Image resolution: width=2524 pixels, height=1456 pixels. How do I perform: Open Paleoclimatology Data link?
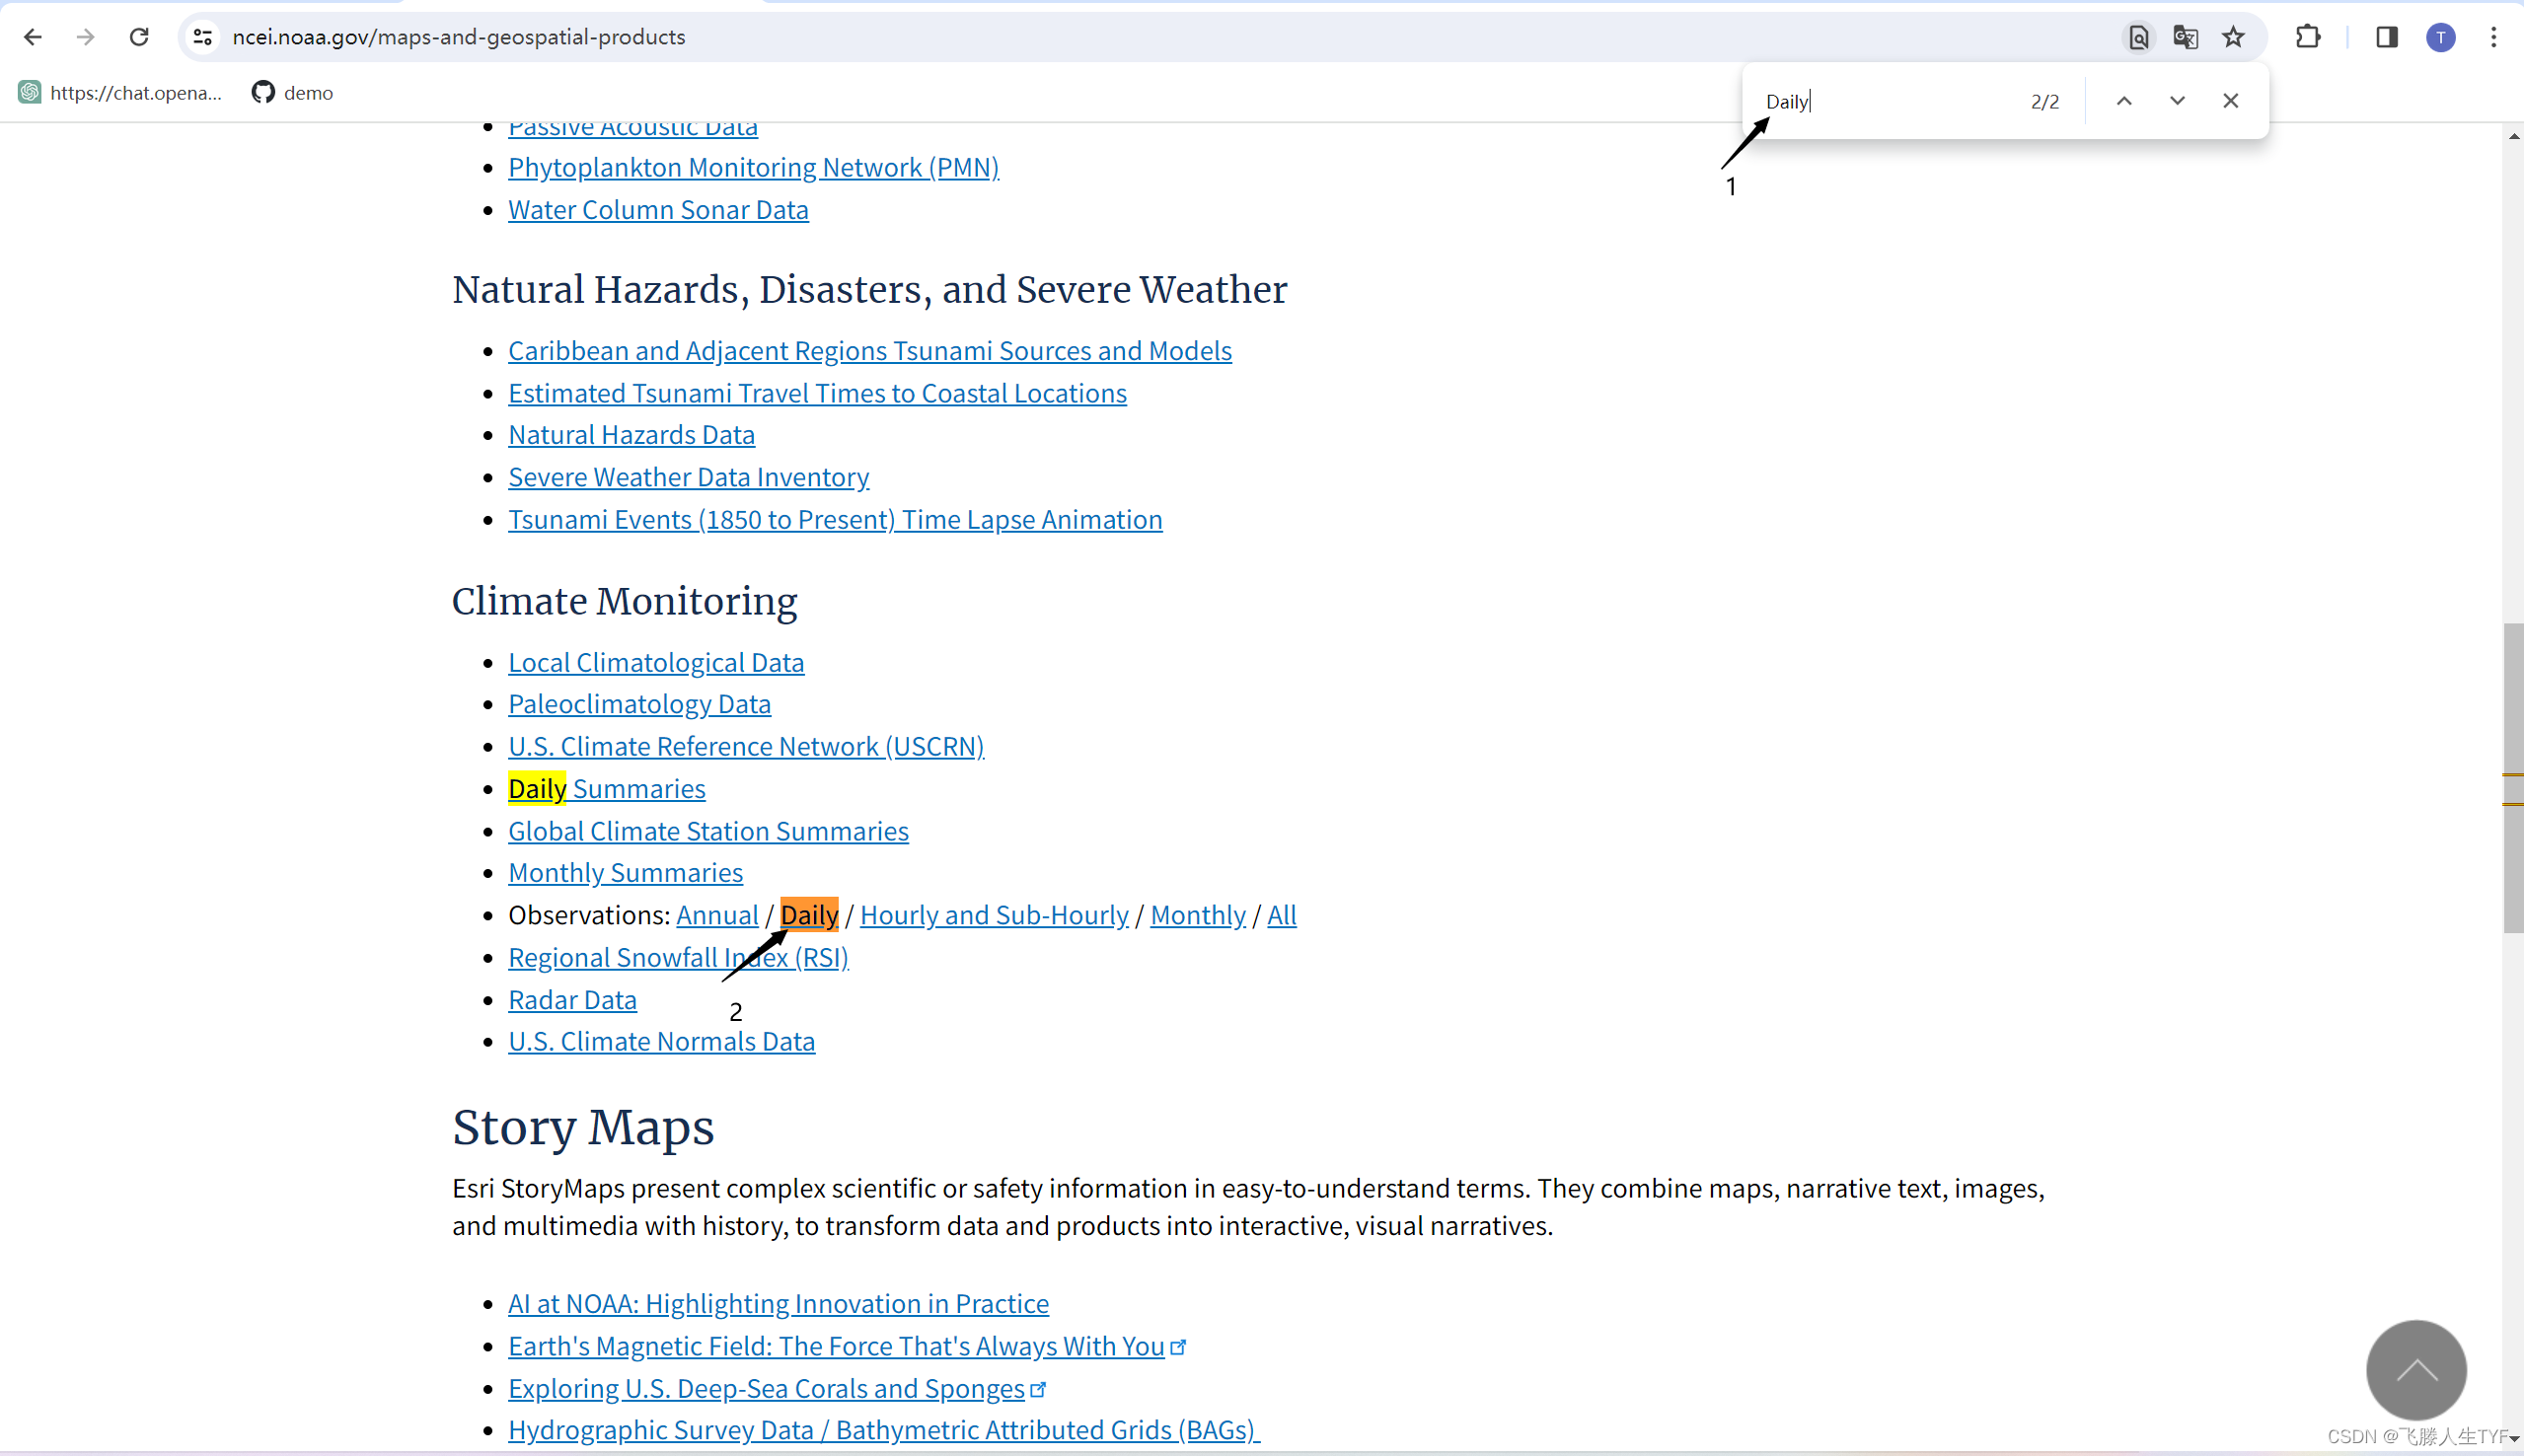point(639,704)
